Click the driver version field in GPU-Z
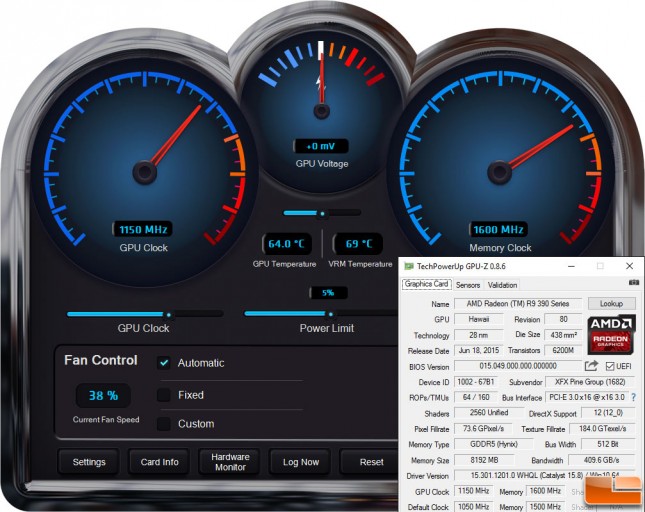Image resolution: width=645 pixels, height=512 pixels. click(x=543, y=475)
